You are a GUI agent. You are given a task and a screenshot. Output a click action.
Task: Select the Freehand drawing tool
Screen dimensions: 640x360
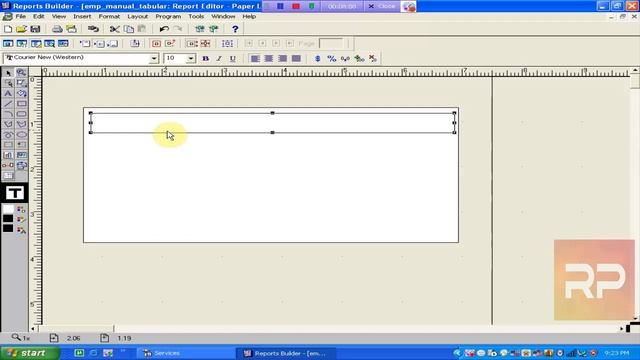pos(8,134)
